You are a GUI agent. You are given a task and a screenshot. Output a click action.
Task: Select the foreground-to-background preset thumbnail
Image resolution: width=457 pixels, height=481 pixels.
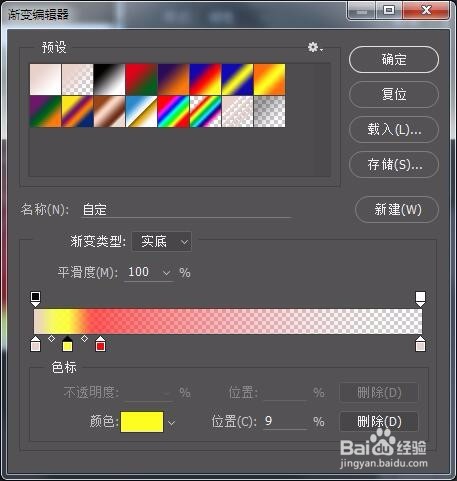pos(45,80)
